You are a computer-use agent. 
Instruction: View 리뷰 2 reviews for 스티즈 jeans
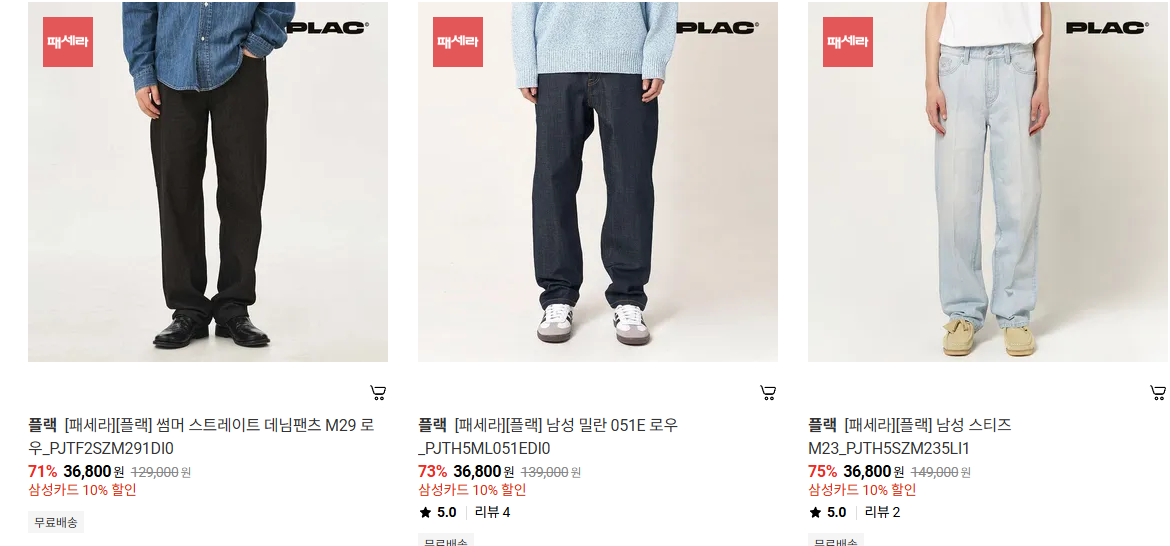pyautogui.click(x=883, y=512)
